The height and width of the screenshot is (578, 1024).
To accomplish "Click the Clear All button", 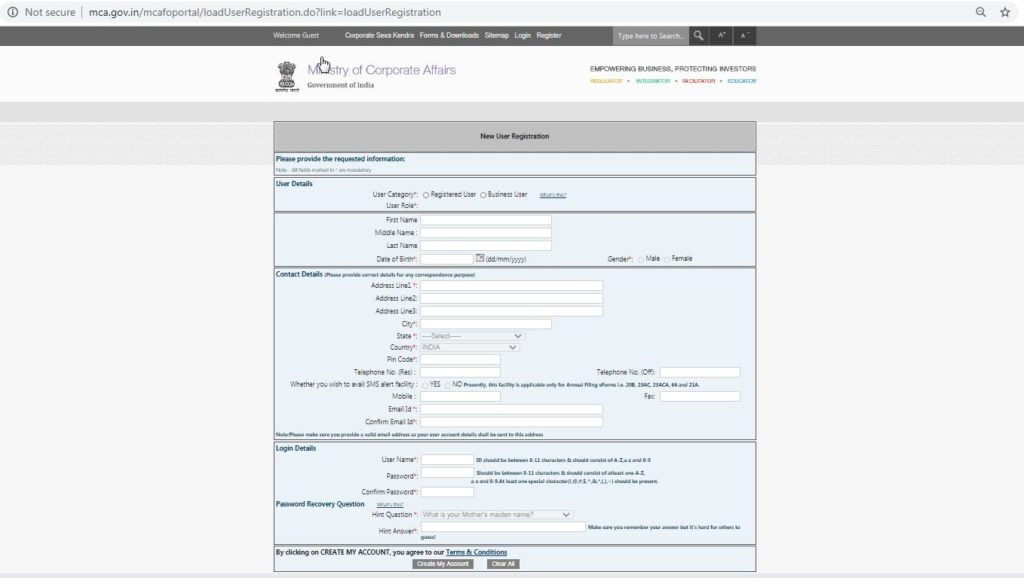I will [503, 564].
